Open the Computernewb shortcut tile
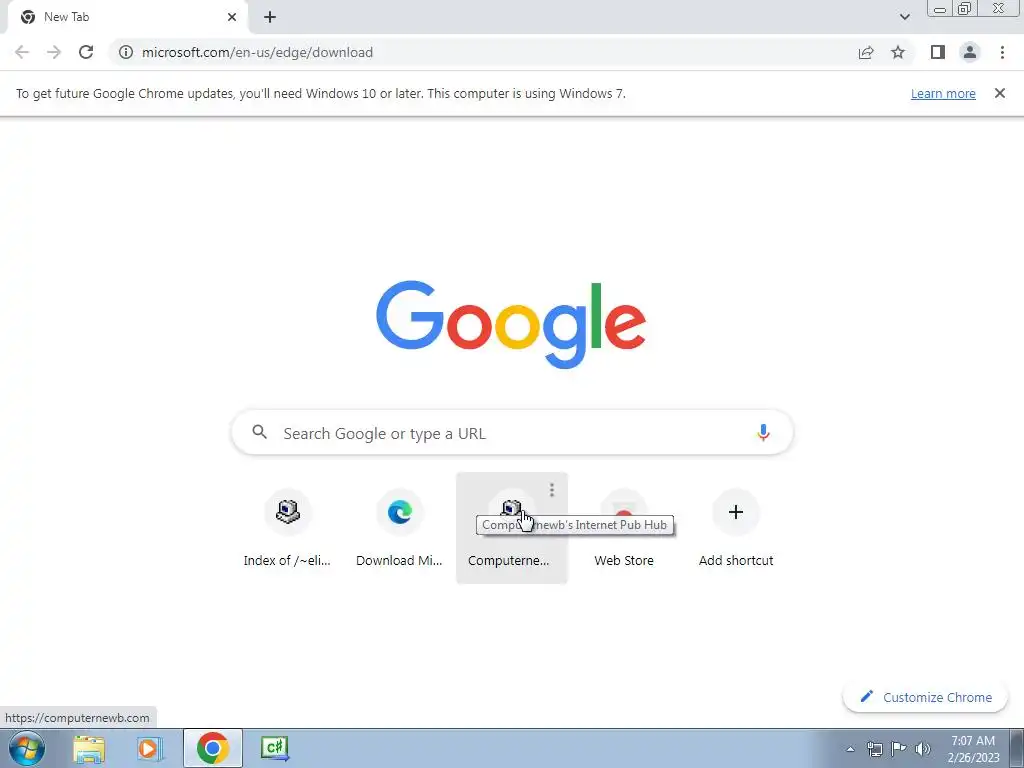1024x768 pixels. pos(512,528)
